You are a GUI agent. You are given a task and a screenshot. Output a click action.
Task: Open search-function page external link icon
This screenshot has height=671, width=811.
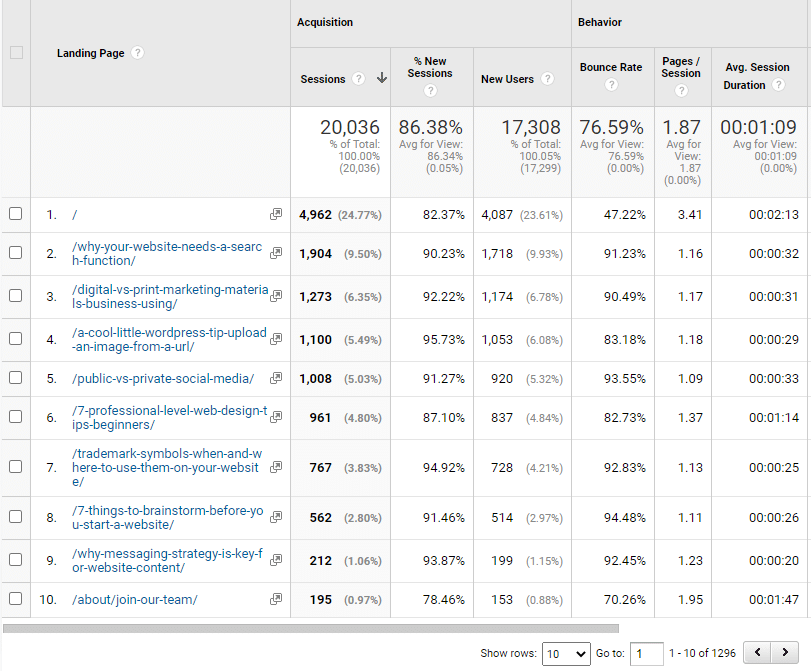point(276,253)
